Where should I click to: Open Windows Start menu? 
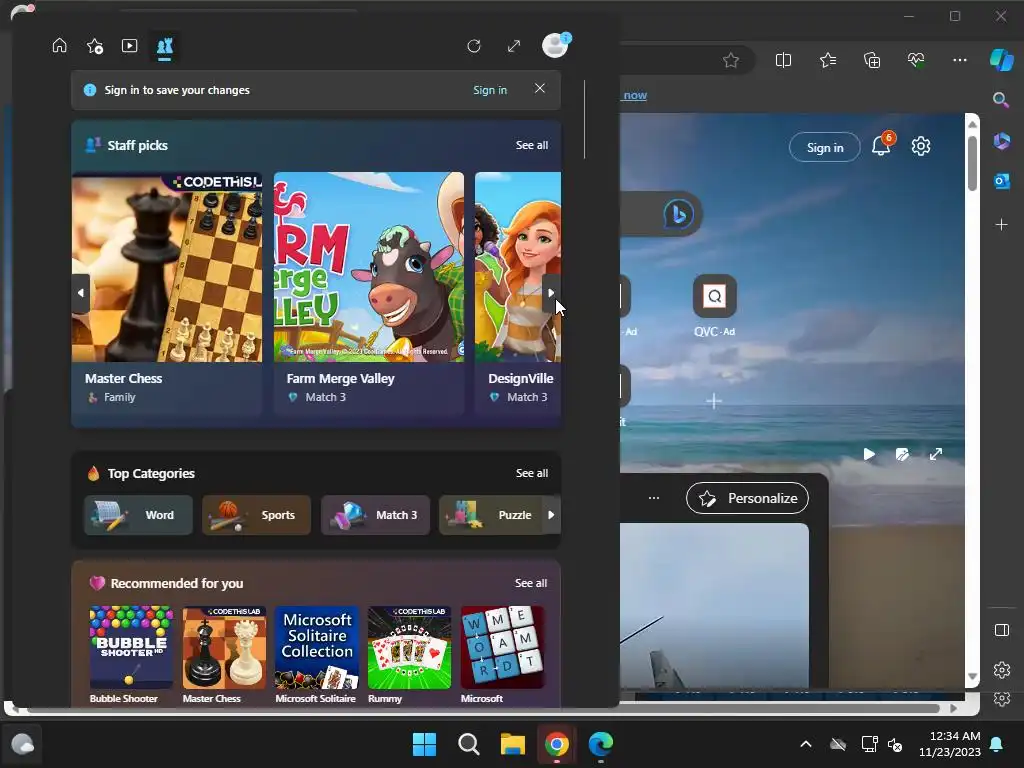pyautogui.click(x=424, y=744)
